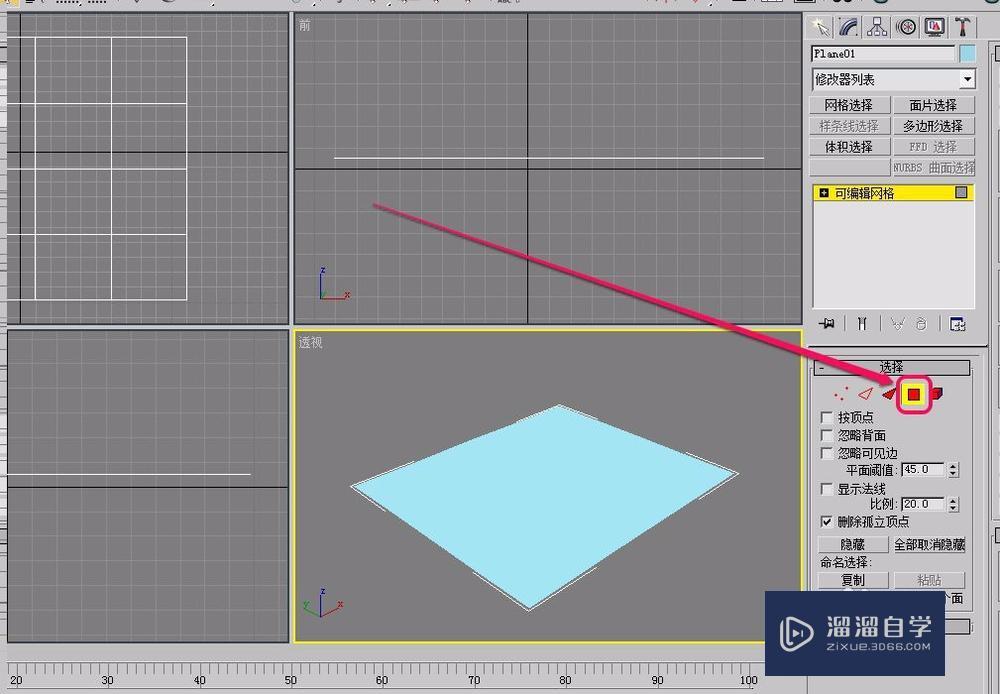Select Vertex sub-object level icon
1000x694 pixels.
[841, 394]
